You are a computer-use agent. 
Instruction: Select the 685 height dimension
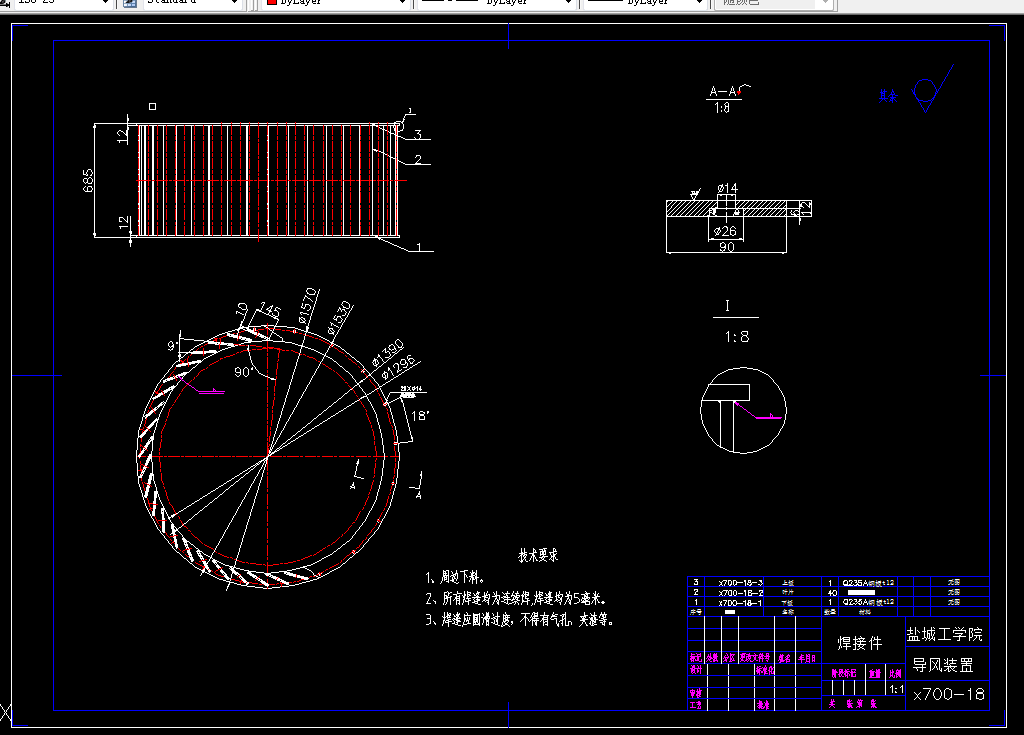click(x=88, y=181)
